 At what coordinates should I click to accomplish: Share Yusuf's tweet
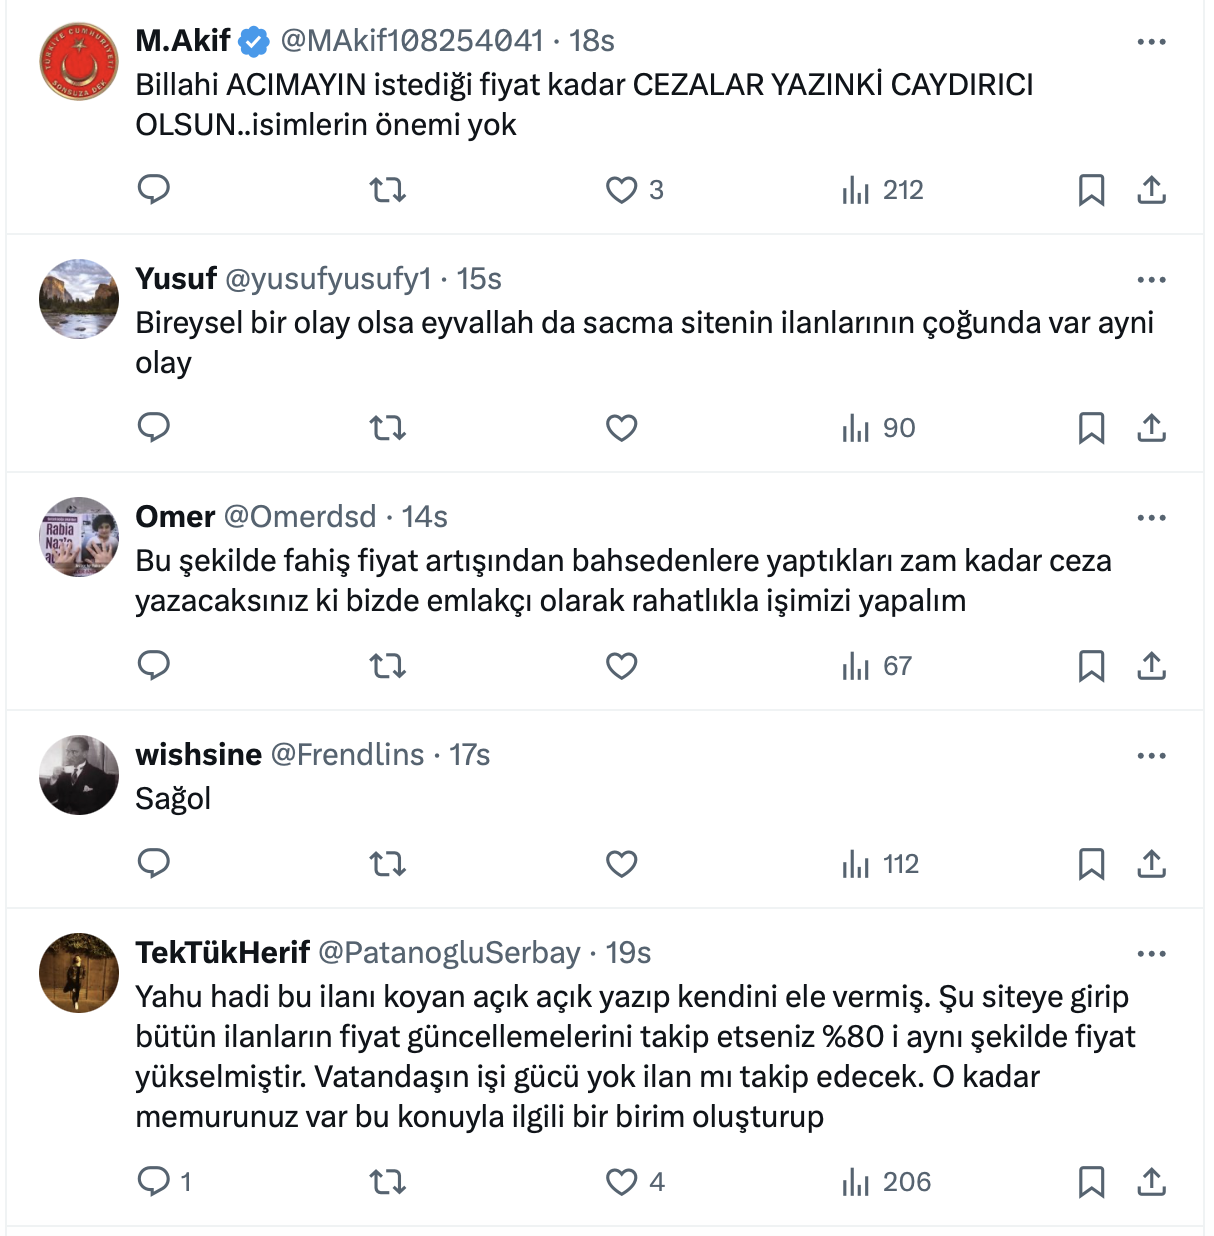pos(1151,428)
